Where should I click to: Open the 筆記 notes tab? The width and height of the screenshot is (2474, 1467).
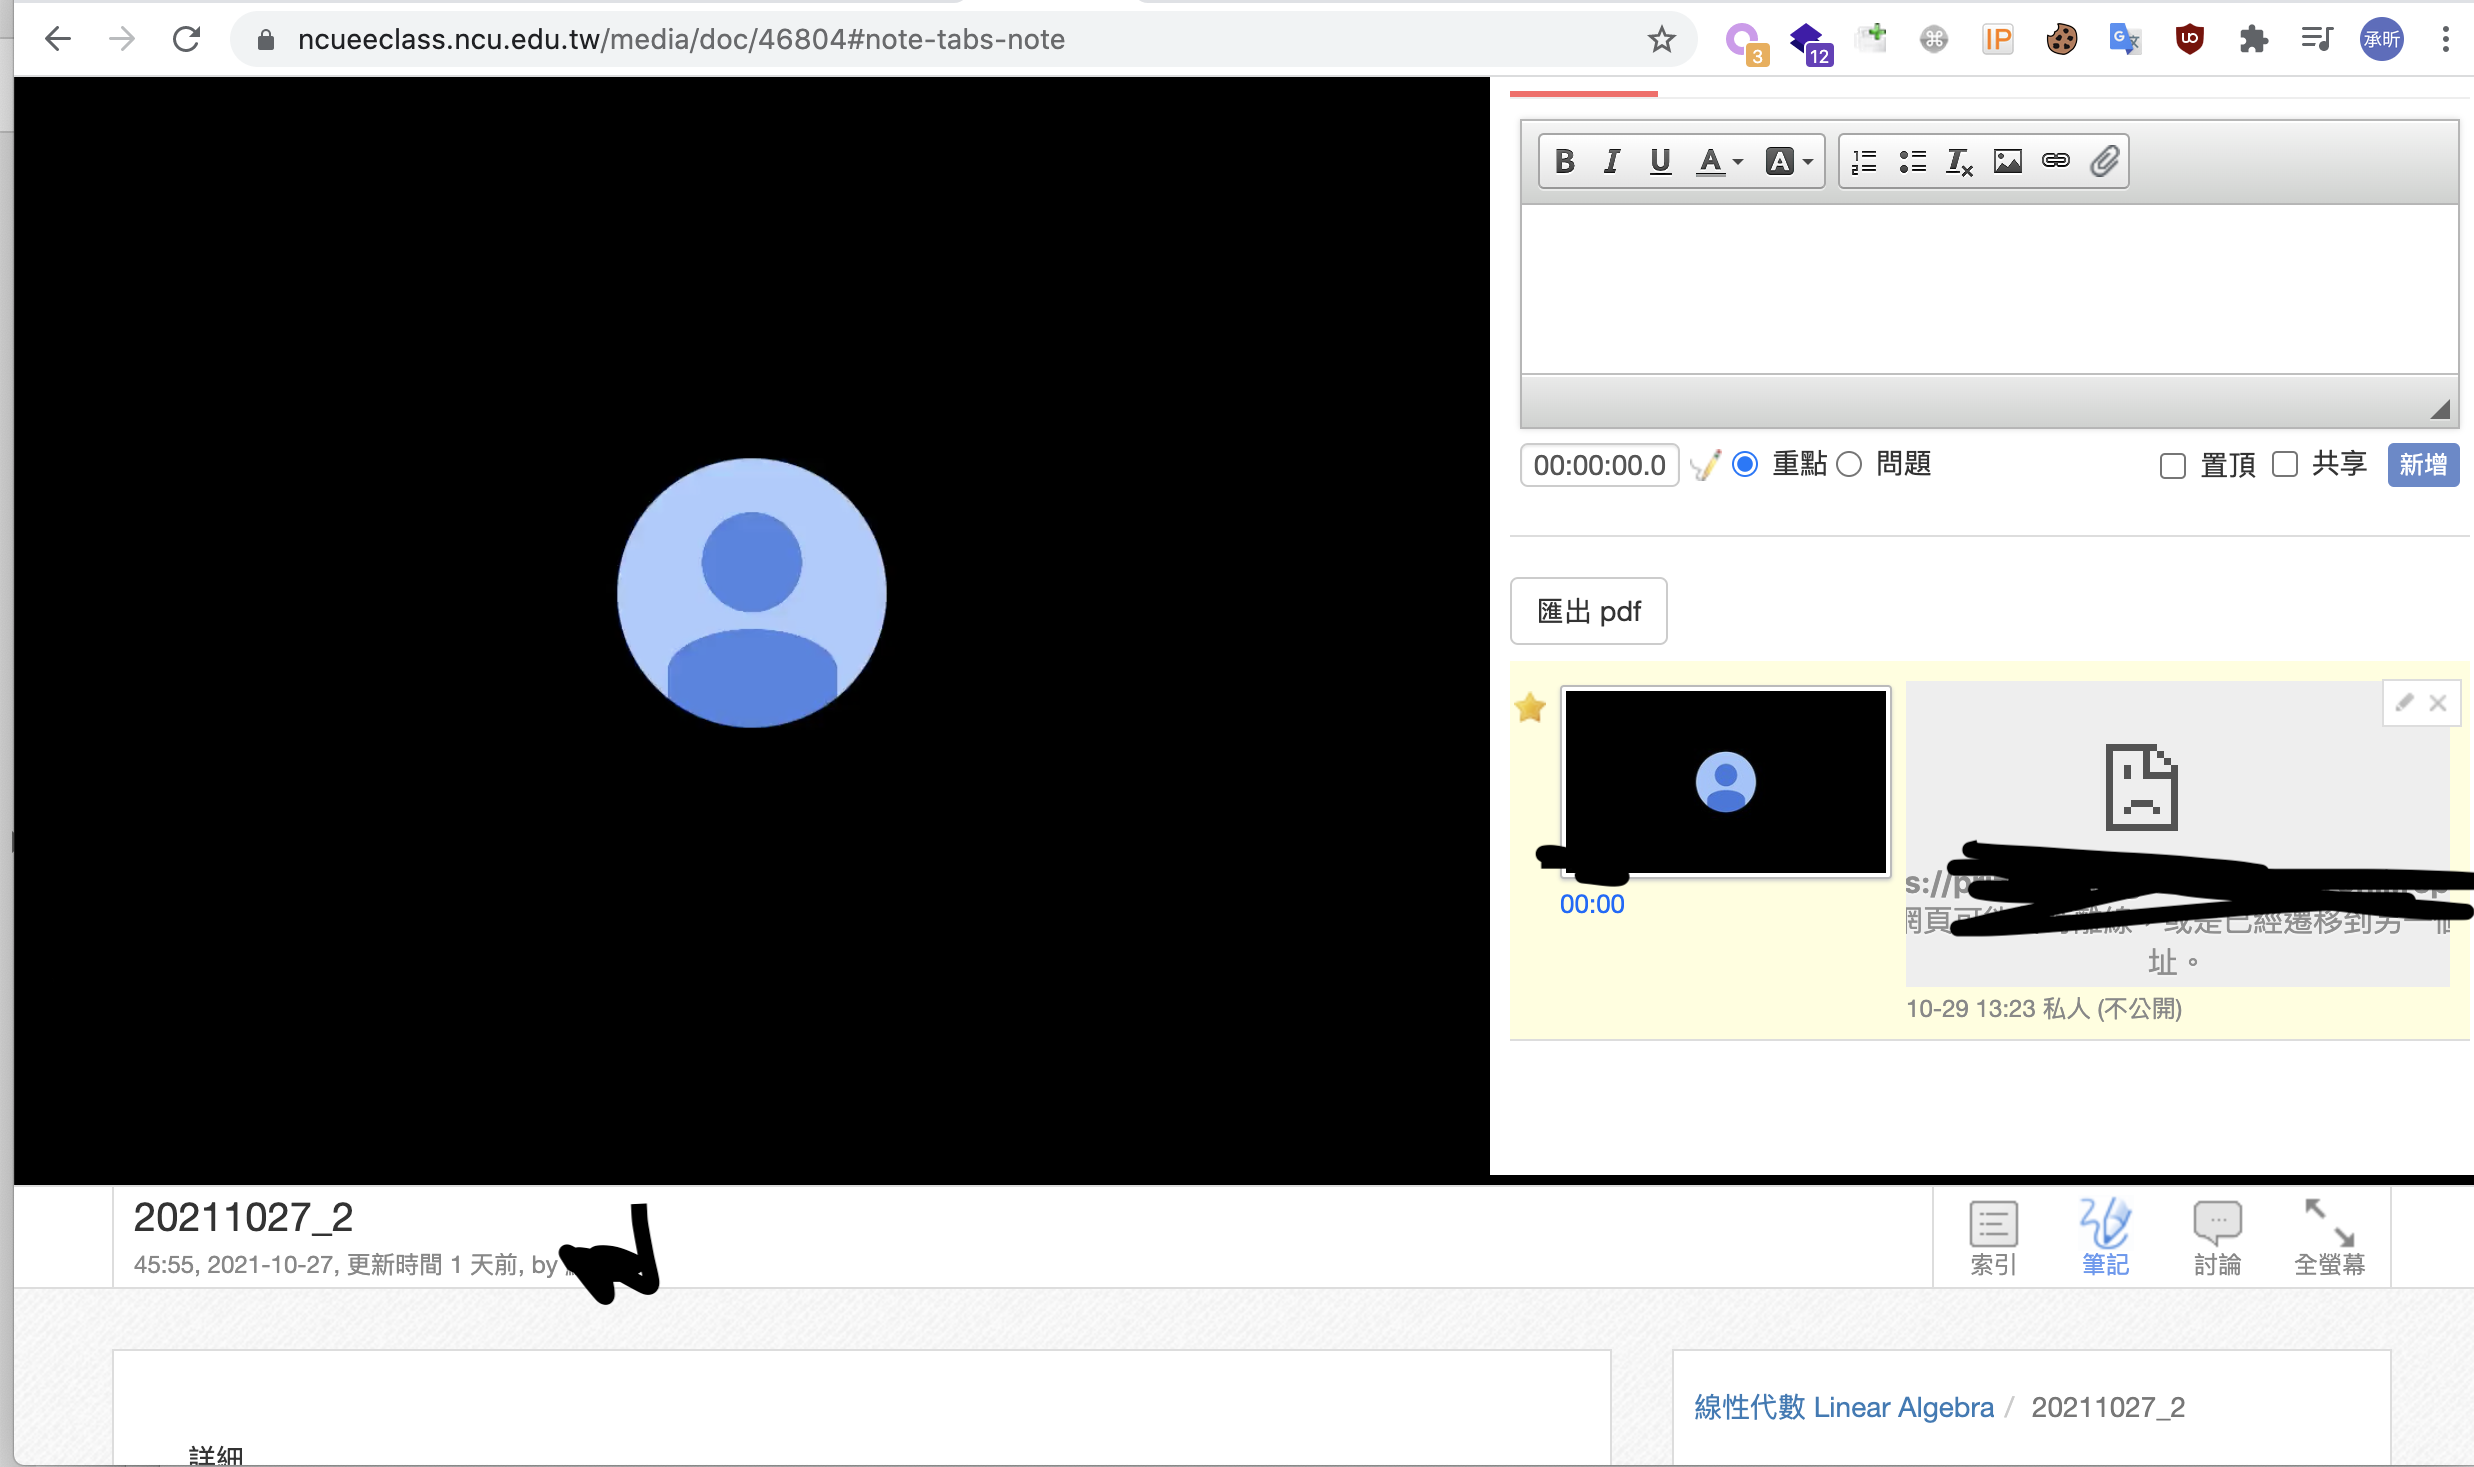(2105, 1238)
